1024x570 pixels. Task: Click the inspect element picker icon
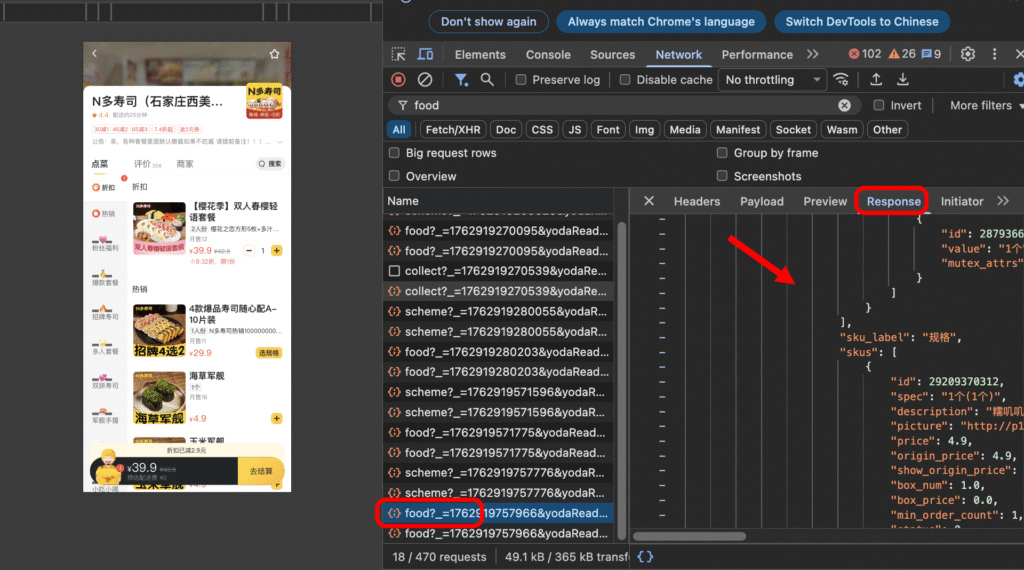pos(399,54)
